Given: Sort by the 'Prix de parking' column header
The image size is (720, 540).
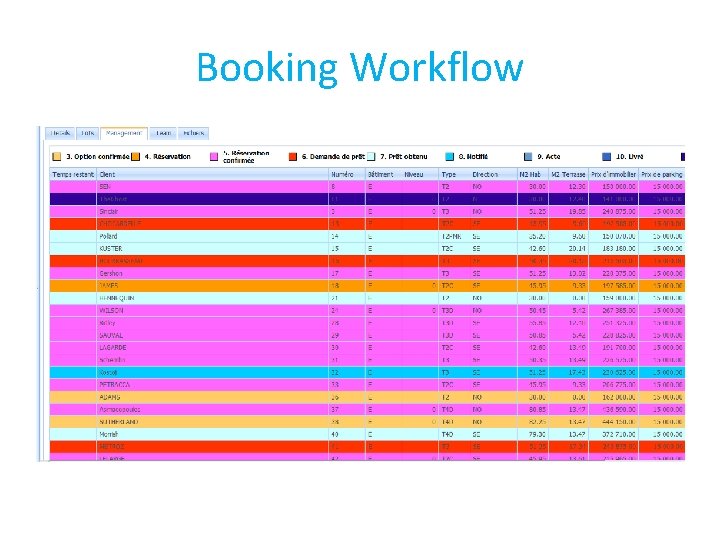Looking at the screenshot, I should tap(662, 174).
